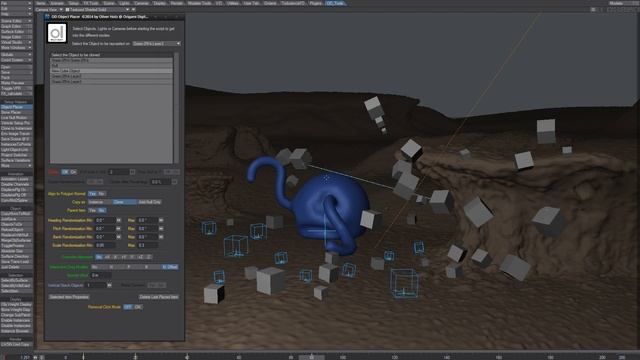Click the object list vertical scrollbar
The width and height of the screenshot is (640, 360).
176,108
